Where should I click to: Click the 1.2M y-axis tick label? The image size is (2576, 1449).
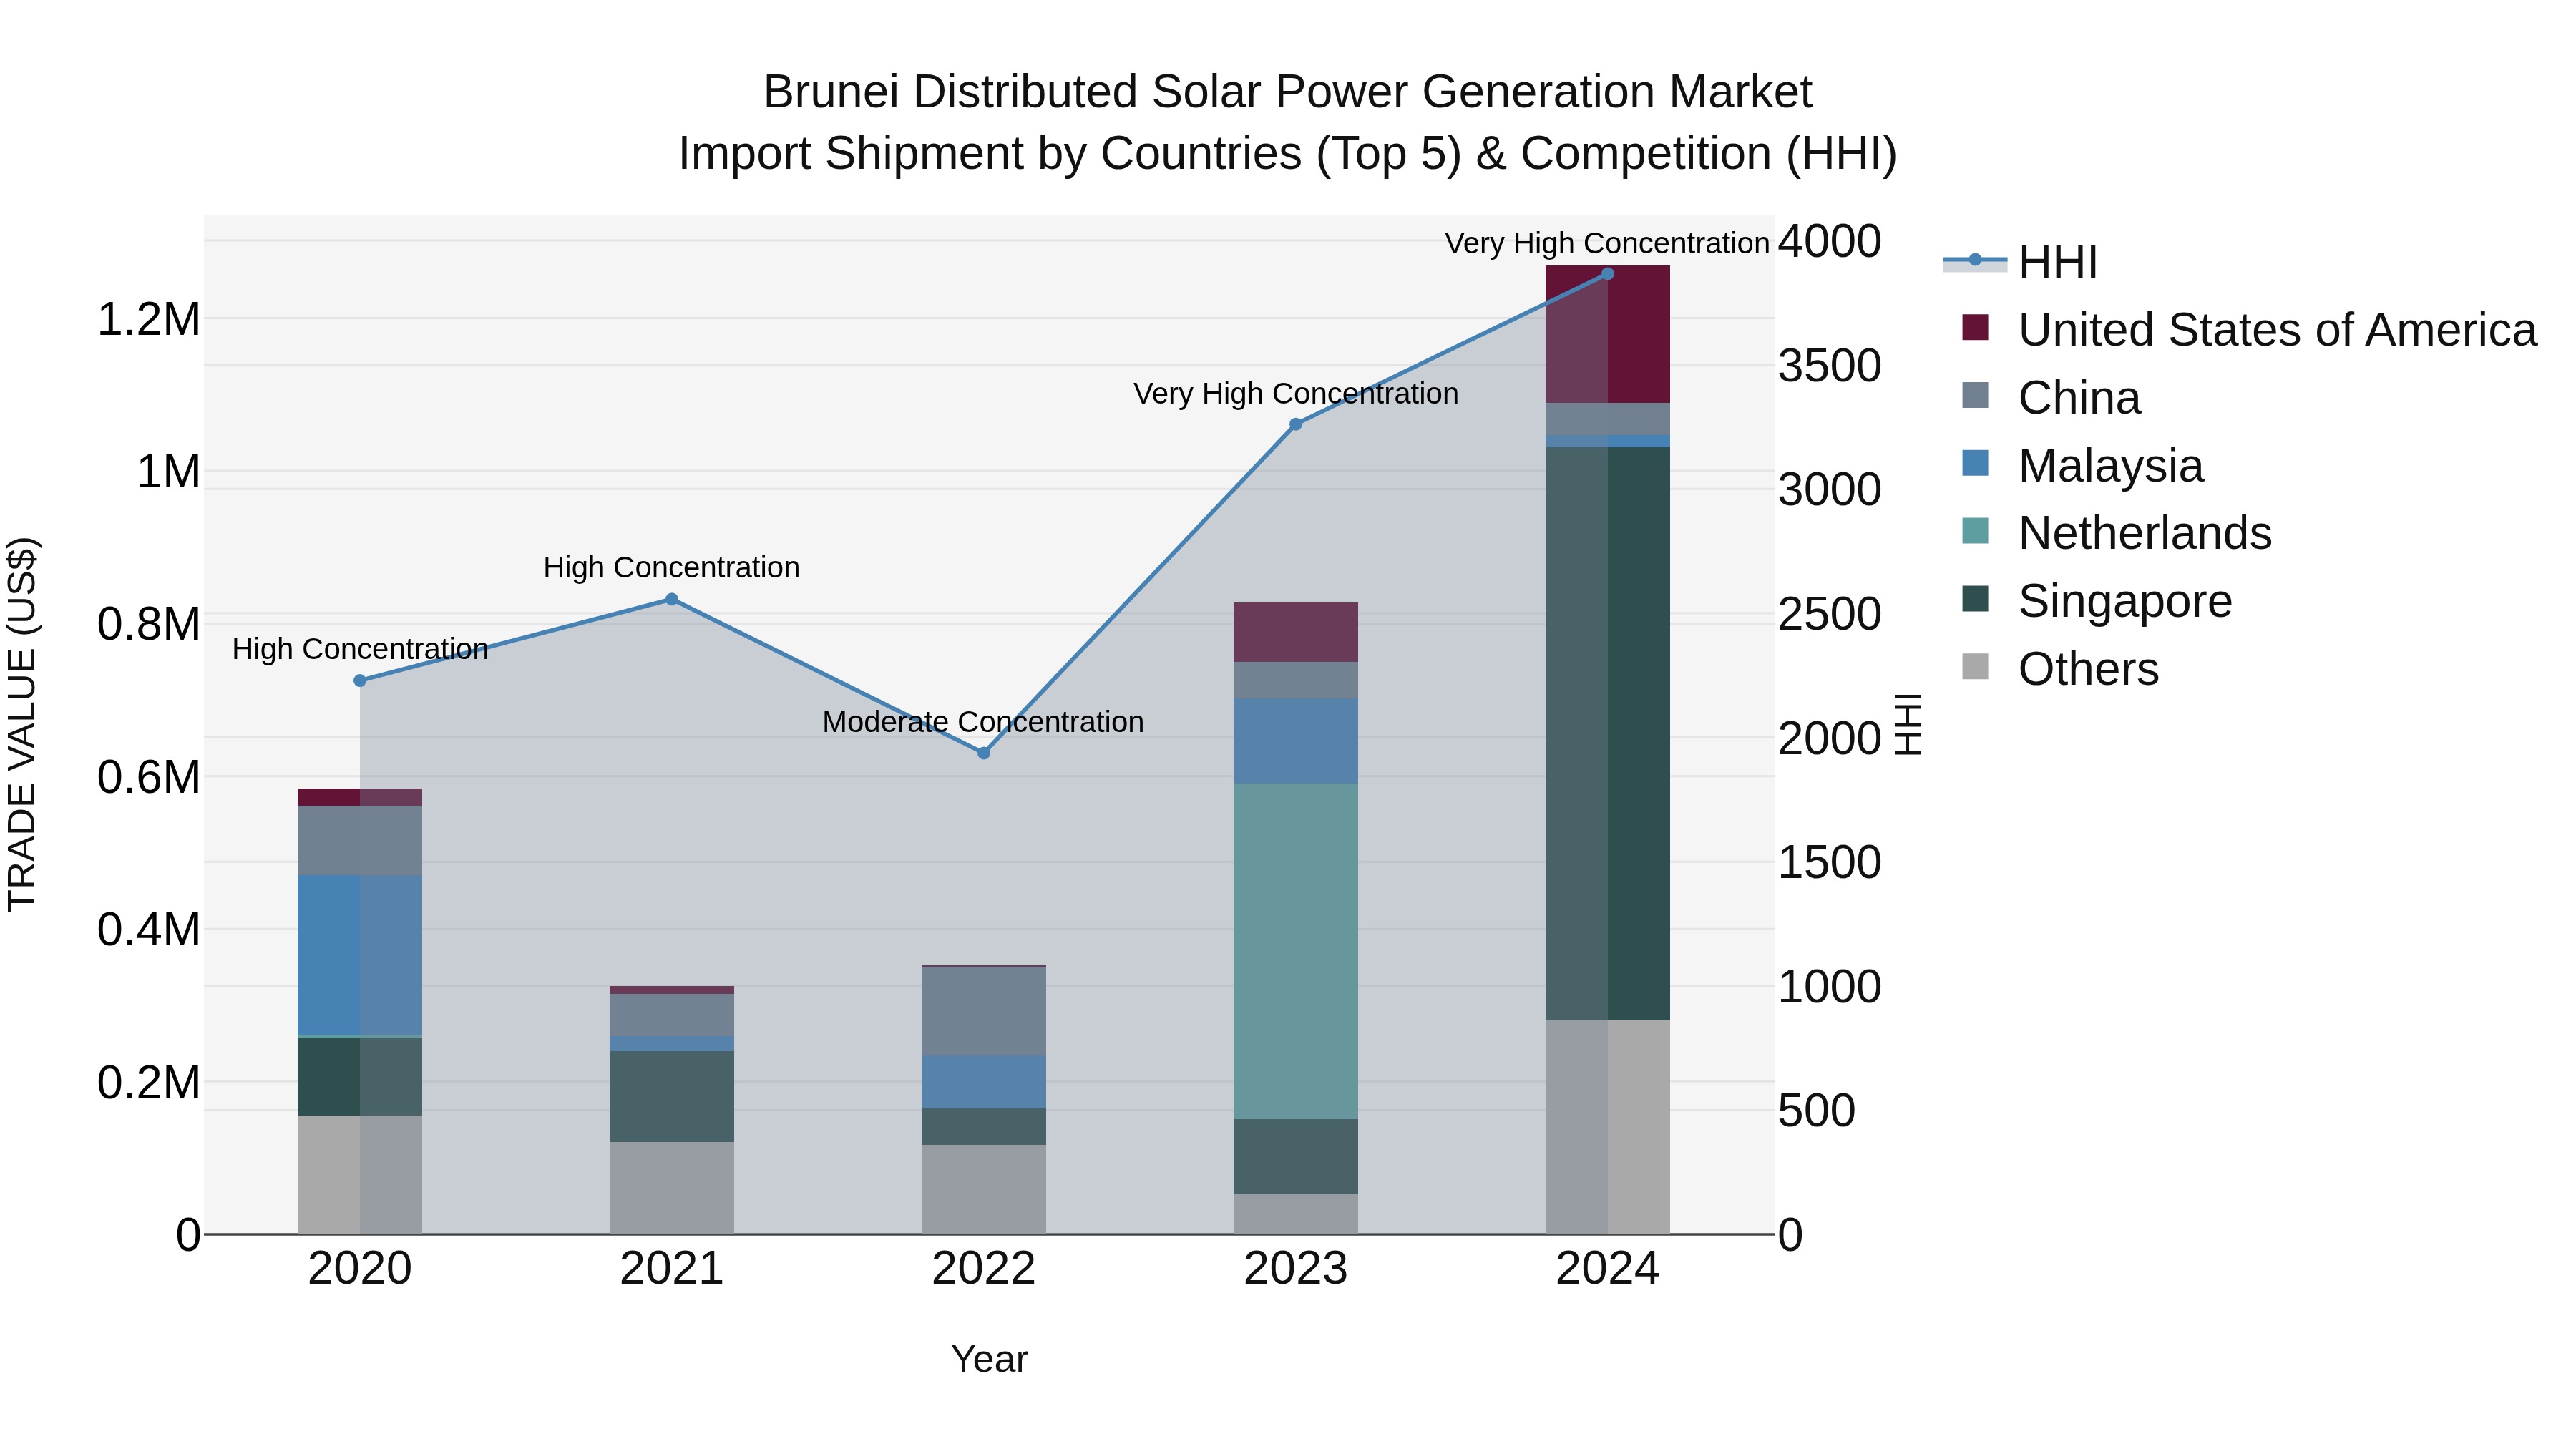point(149,320)
